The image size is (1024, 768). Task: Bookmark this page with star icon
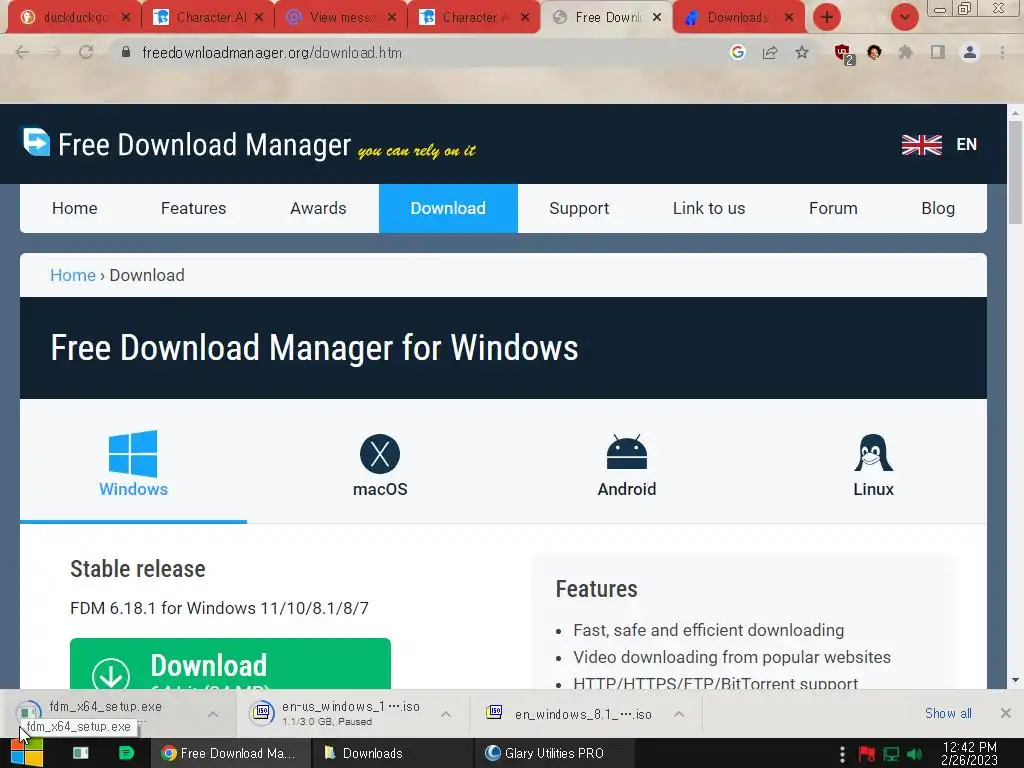(x=802, y=52)
